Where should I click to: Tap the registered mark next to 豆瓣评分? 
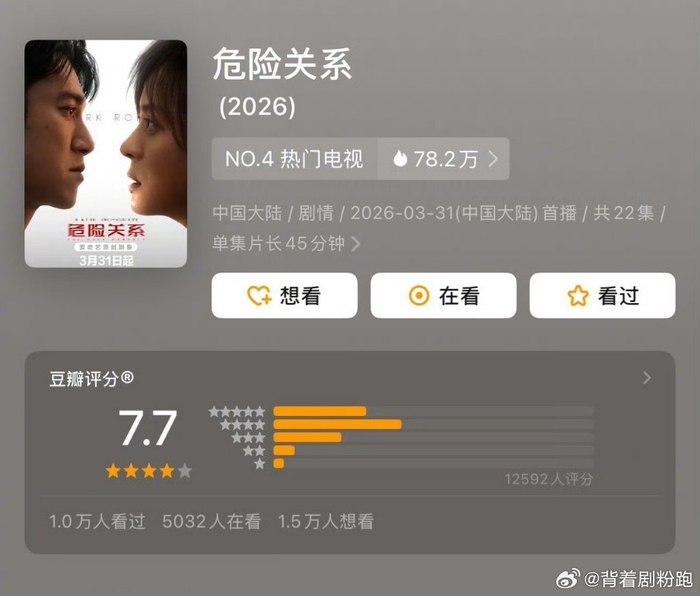(127, 378)
